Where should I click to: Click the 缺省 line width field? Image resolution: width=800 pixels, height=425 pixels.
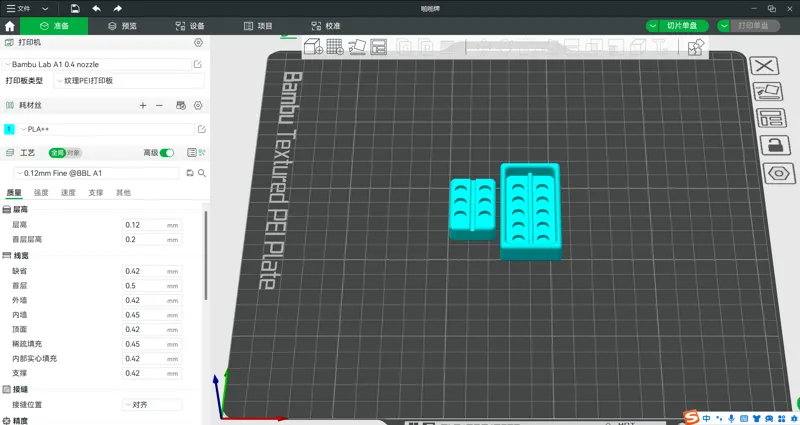pos(152,271)
